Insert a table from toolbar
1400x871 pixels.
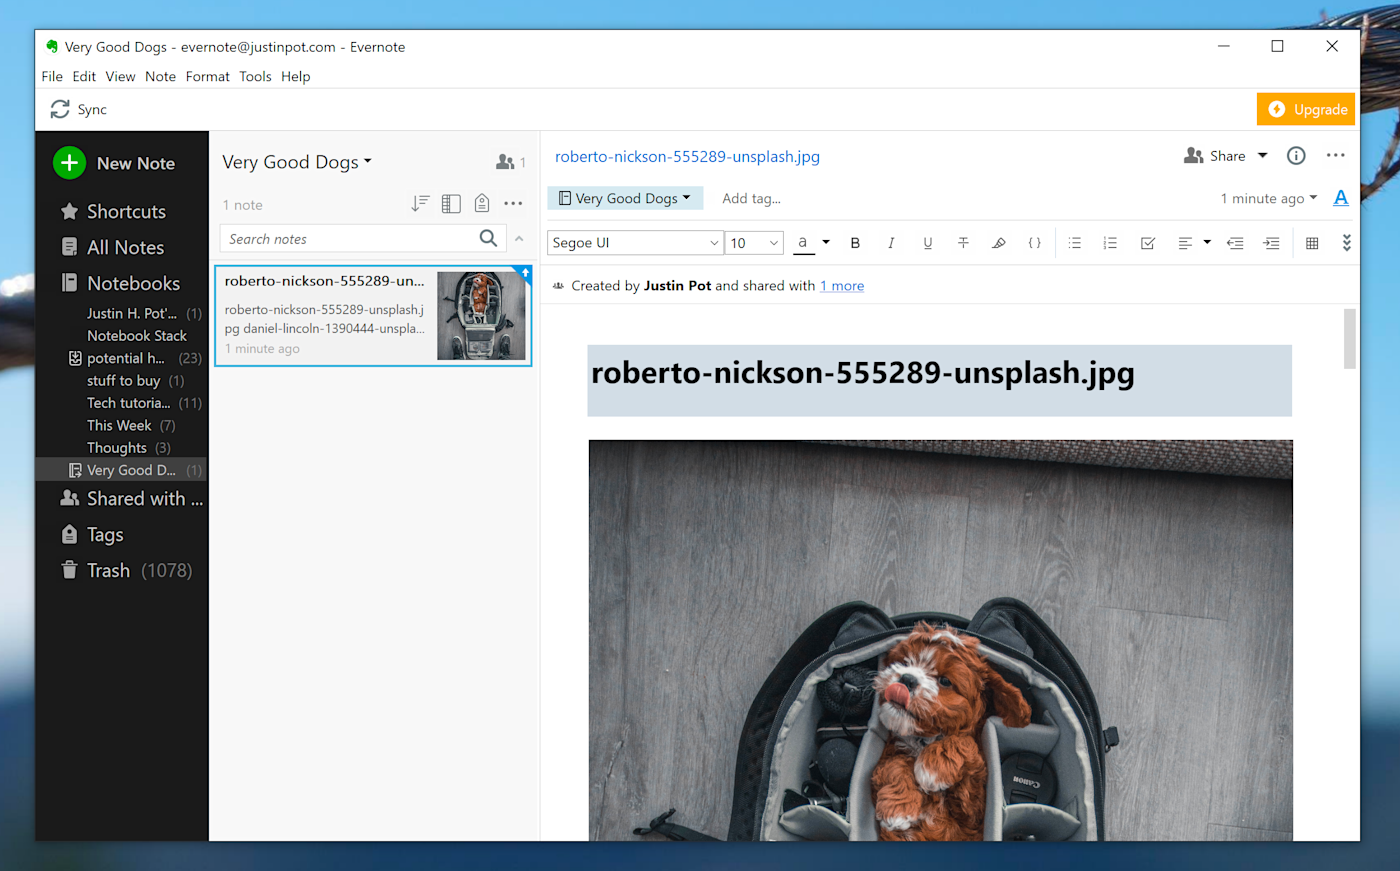1312,243
